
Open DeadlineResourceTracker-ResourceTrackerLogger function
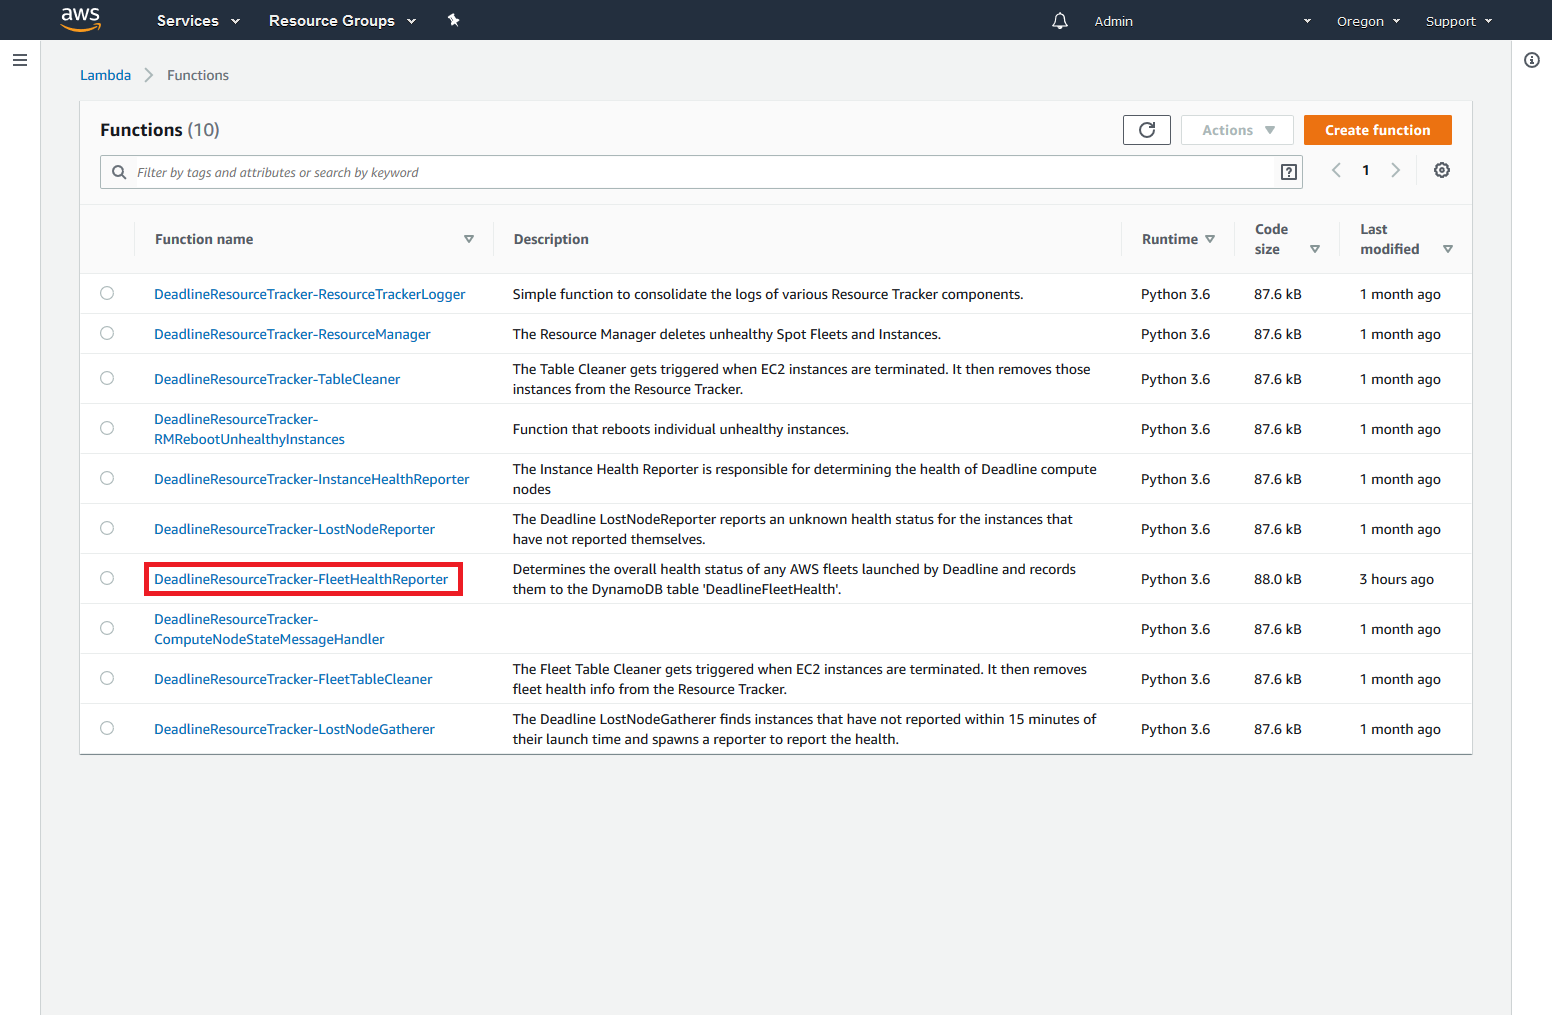tap(310, 294)
